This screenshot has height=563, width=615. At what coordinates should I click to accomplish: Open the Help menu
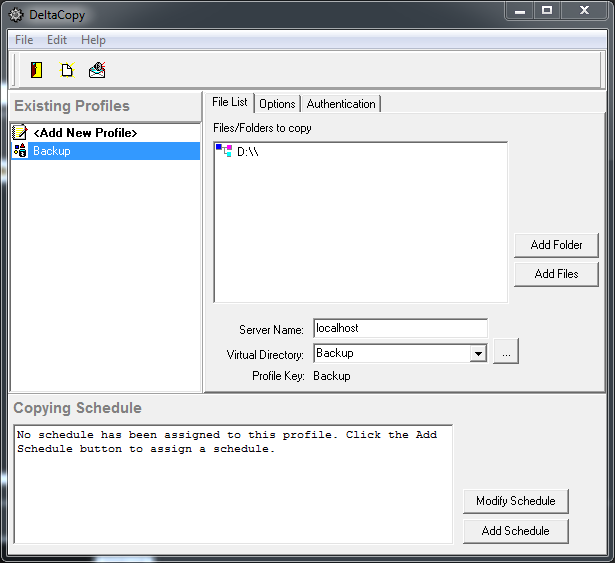point(93,40)
